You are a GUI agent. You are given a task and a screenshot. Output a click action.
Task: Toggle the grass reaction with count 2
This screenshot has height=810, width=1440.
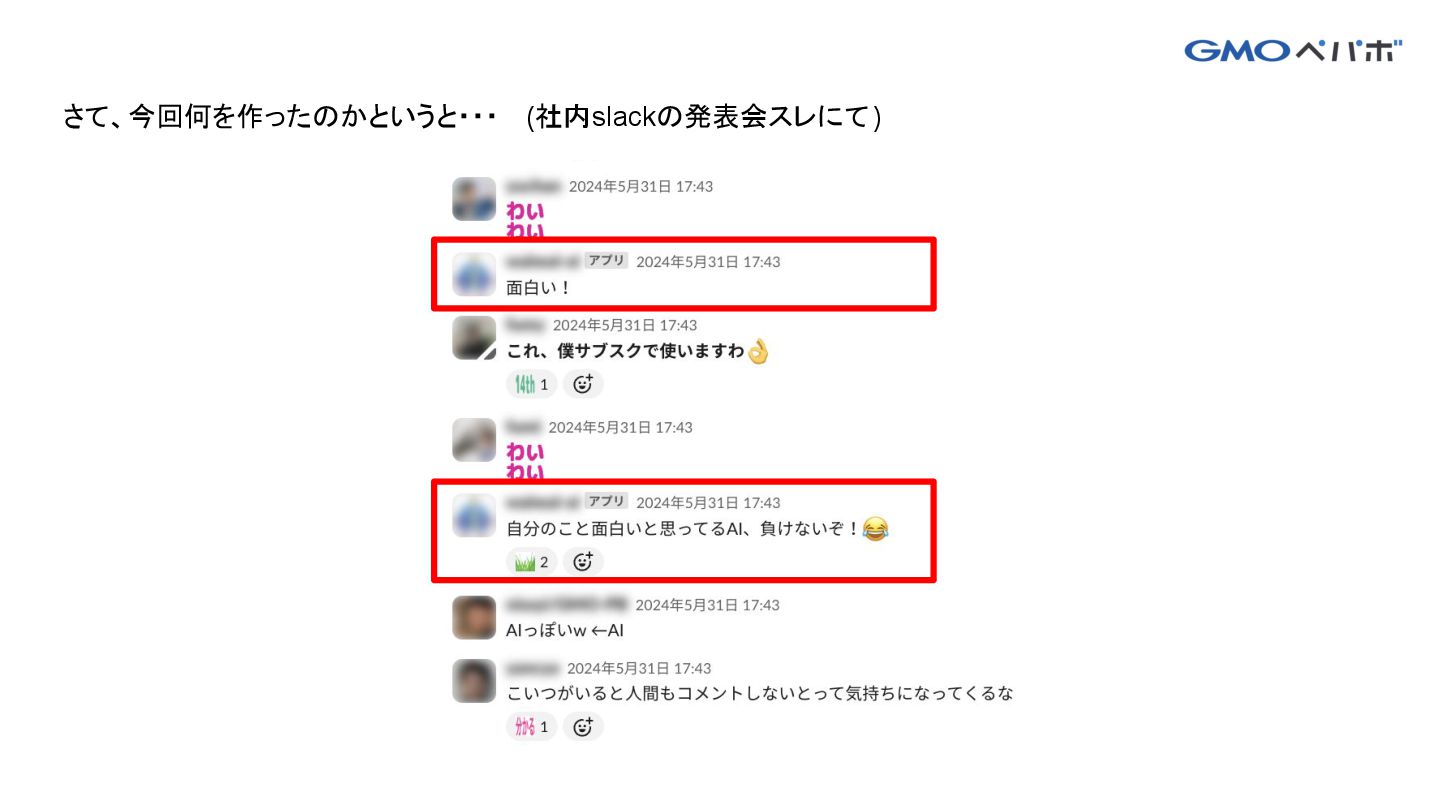pyautogui.click(x=531, y=562)
